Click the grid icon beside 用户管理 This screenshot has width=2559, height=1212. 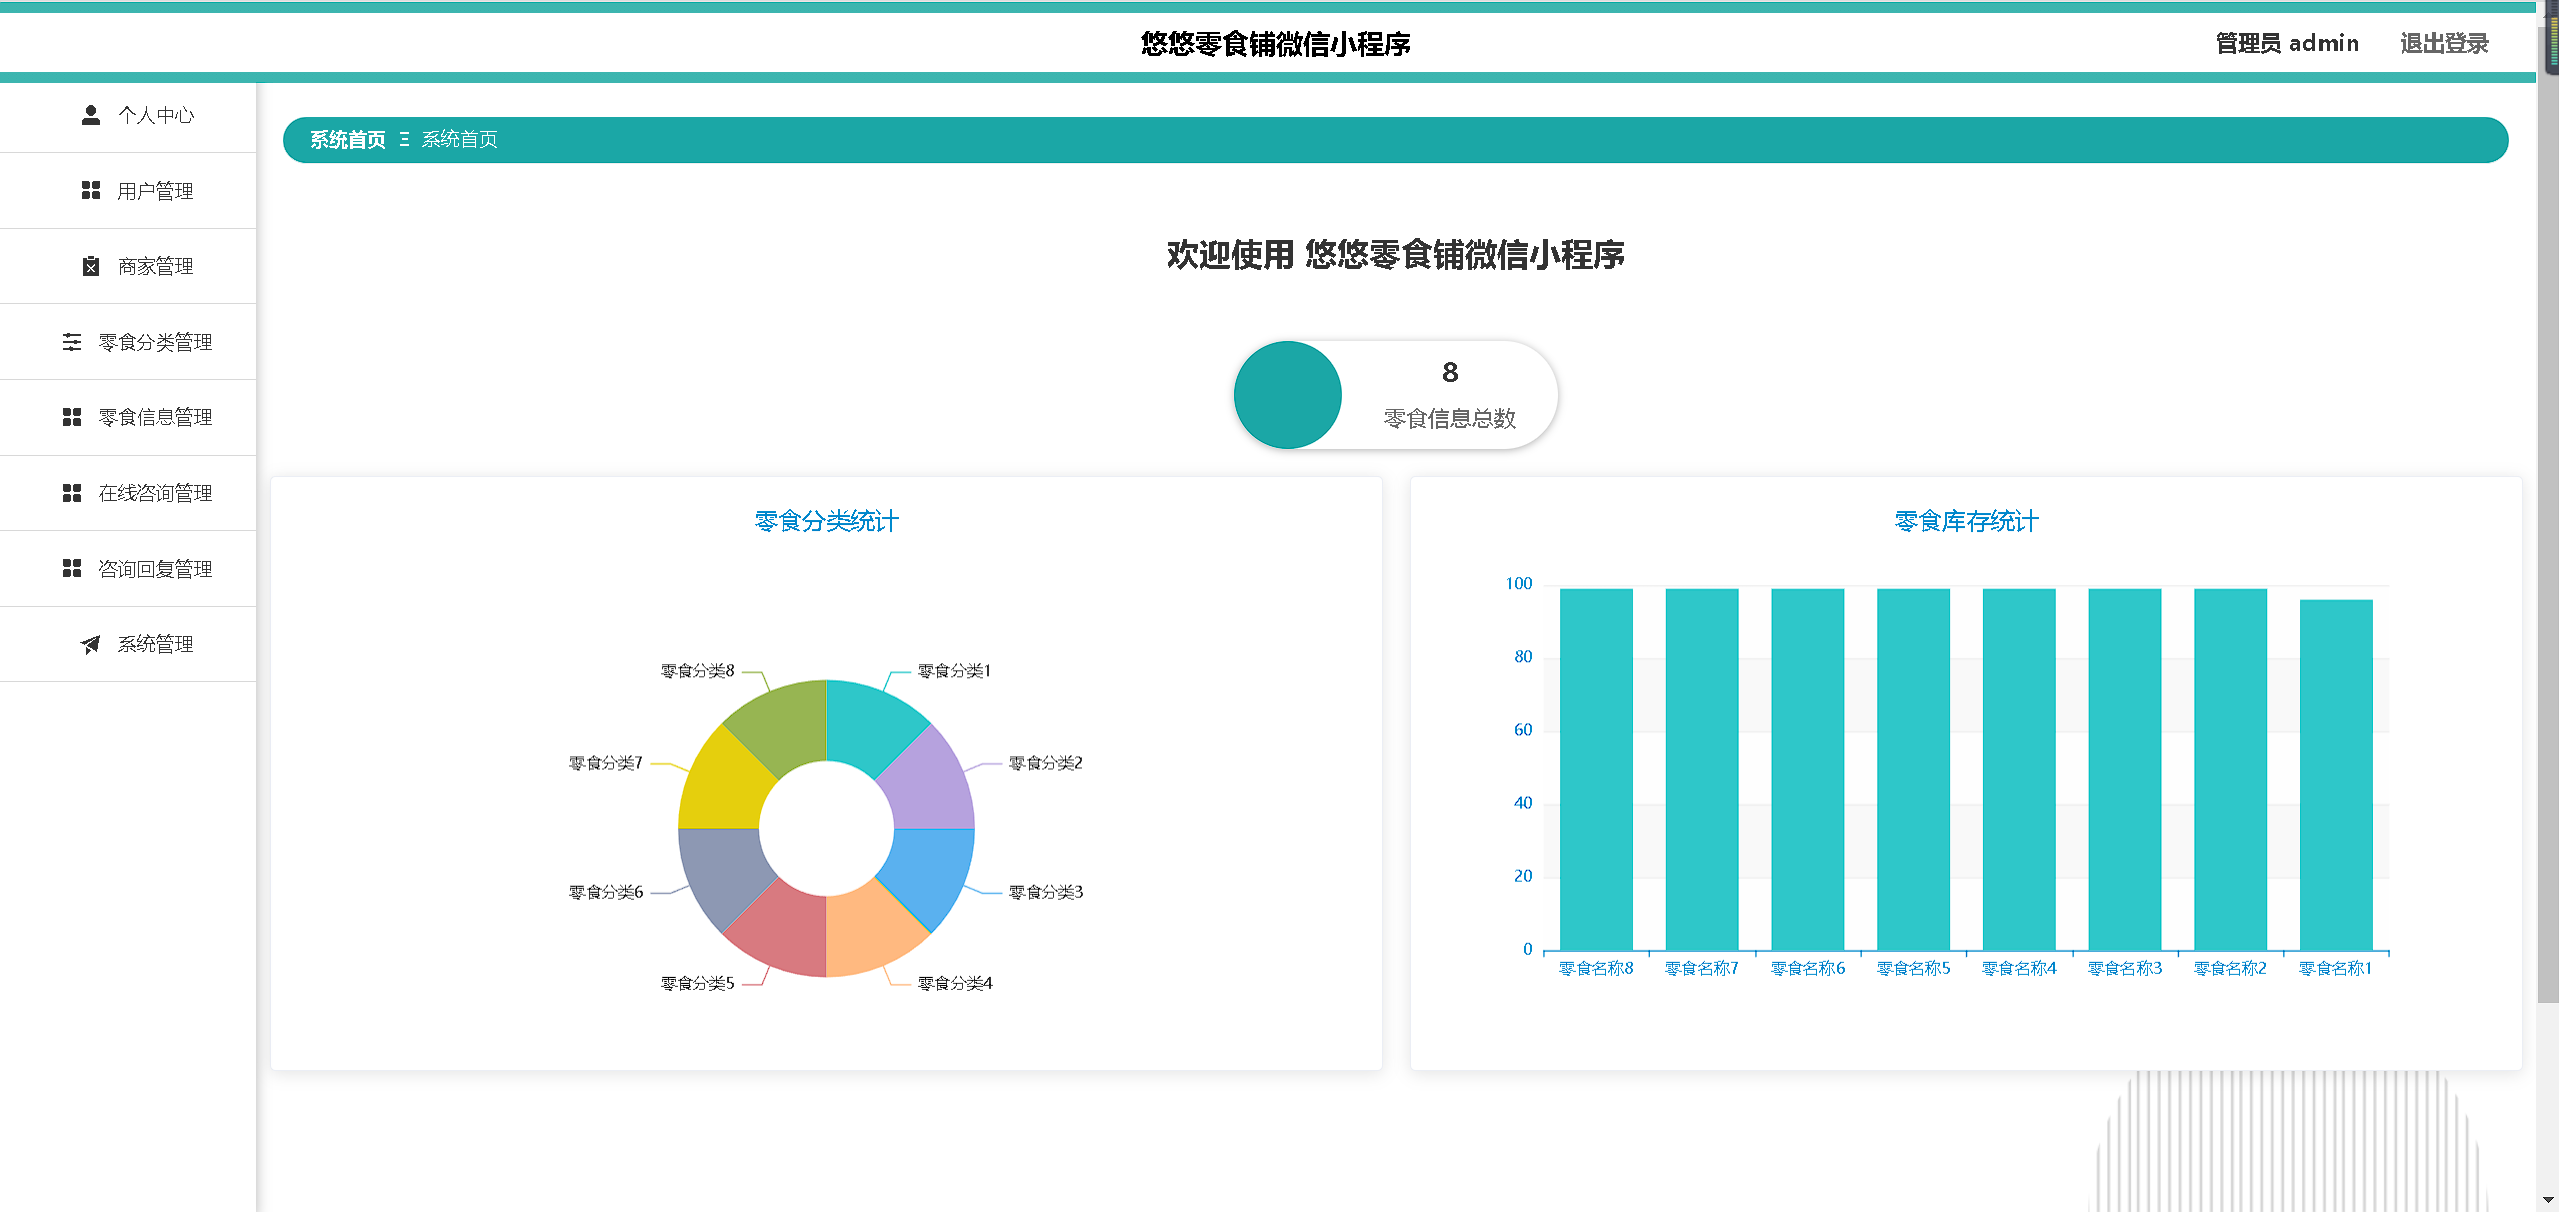(x=91, y=190)
